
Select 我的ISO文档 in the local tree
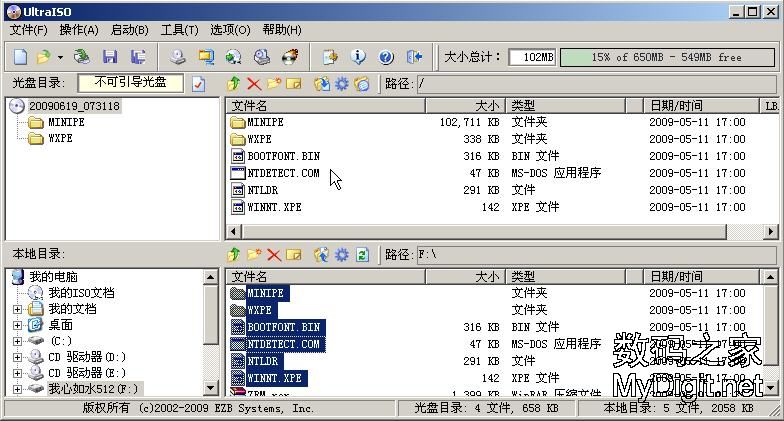click(82, 292)
